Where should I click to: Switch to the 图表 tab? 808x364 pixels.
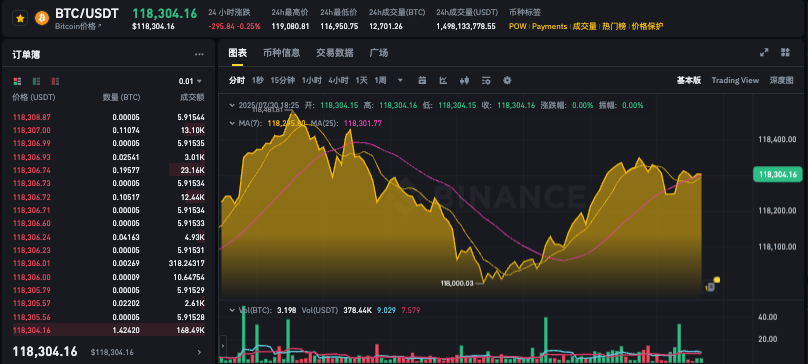pyautogui.click(x=238, y=53)
